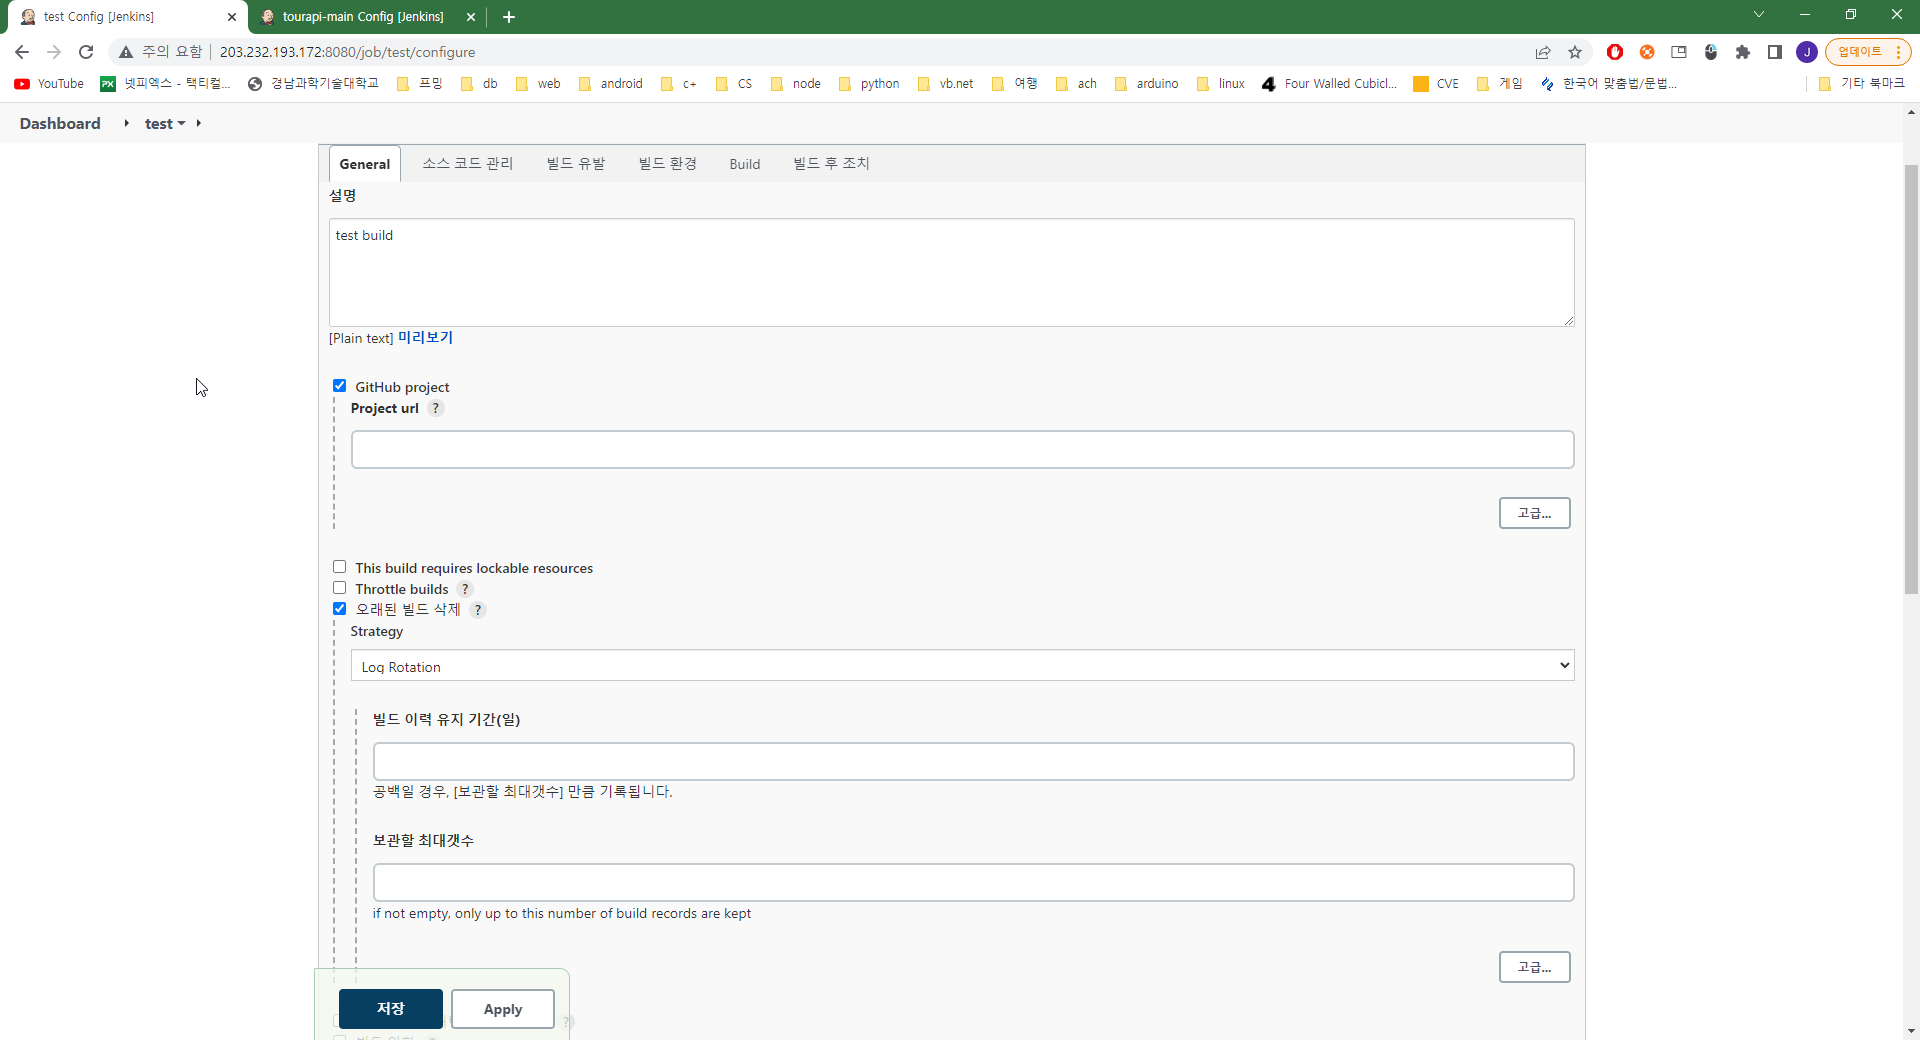This screenshot has width=1920, height=1040.
Task: Click the Apply button
Action: [x=501, y=1009]
